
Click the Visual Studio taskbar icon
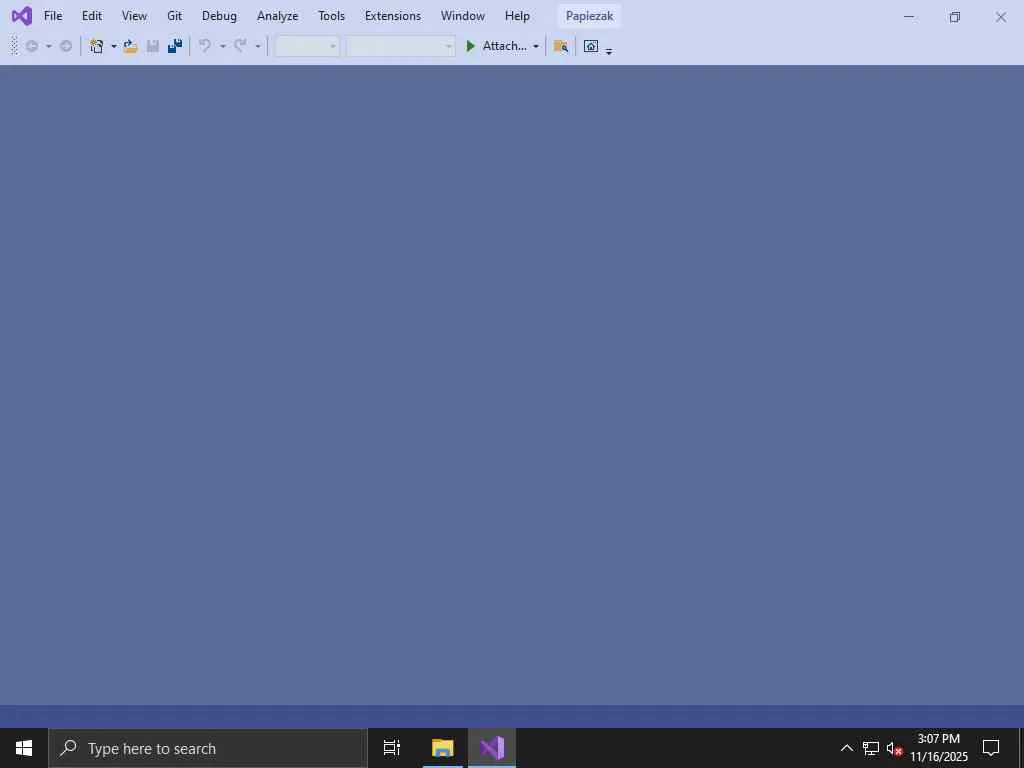492,748
